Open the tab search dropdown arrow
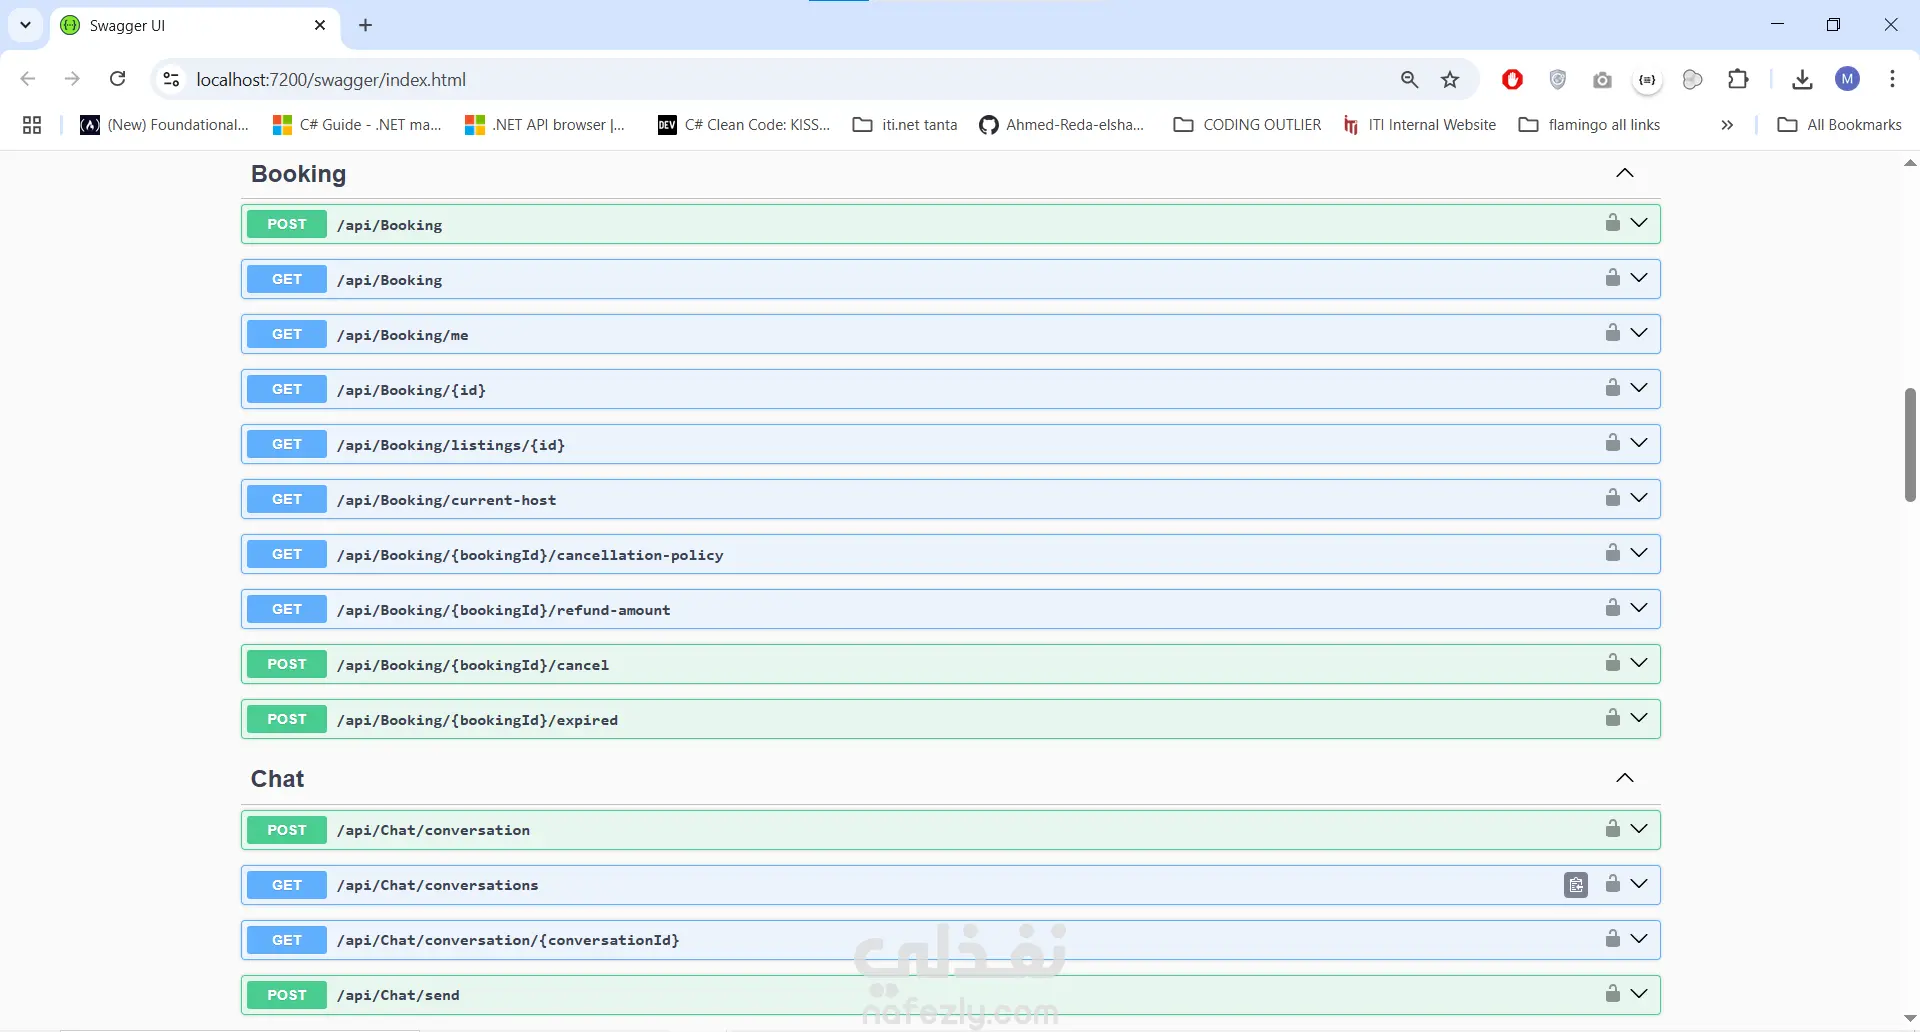1920x1032 pixels. coord(25,25)
